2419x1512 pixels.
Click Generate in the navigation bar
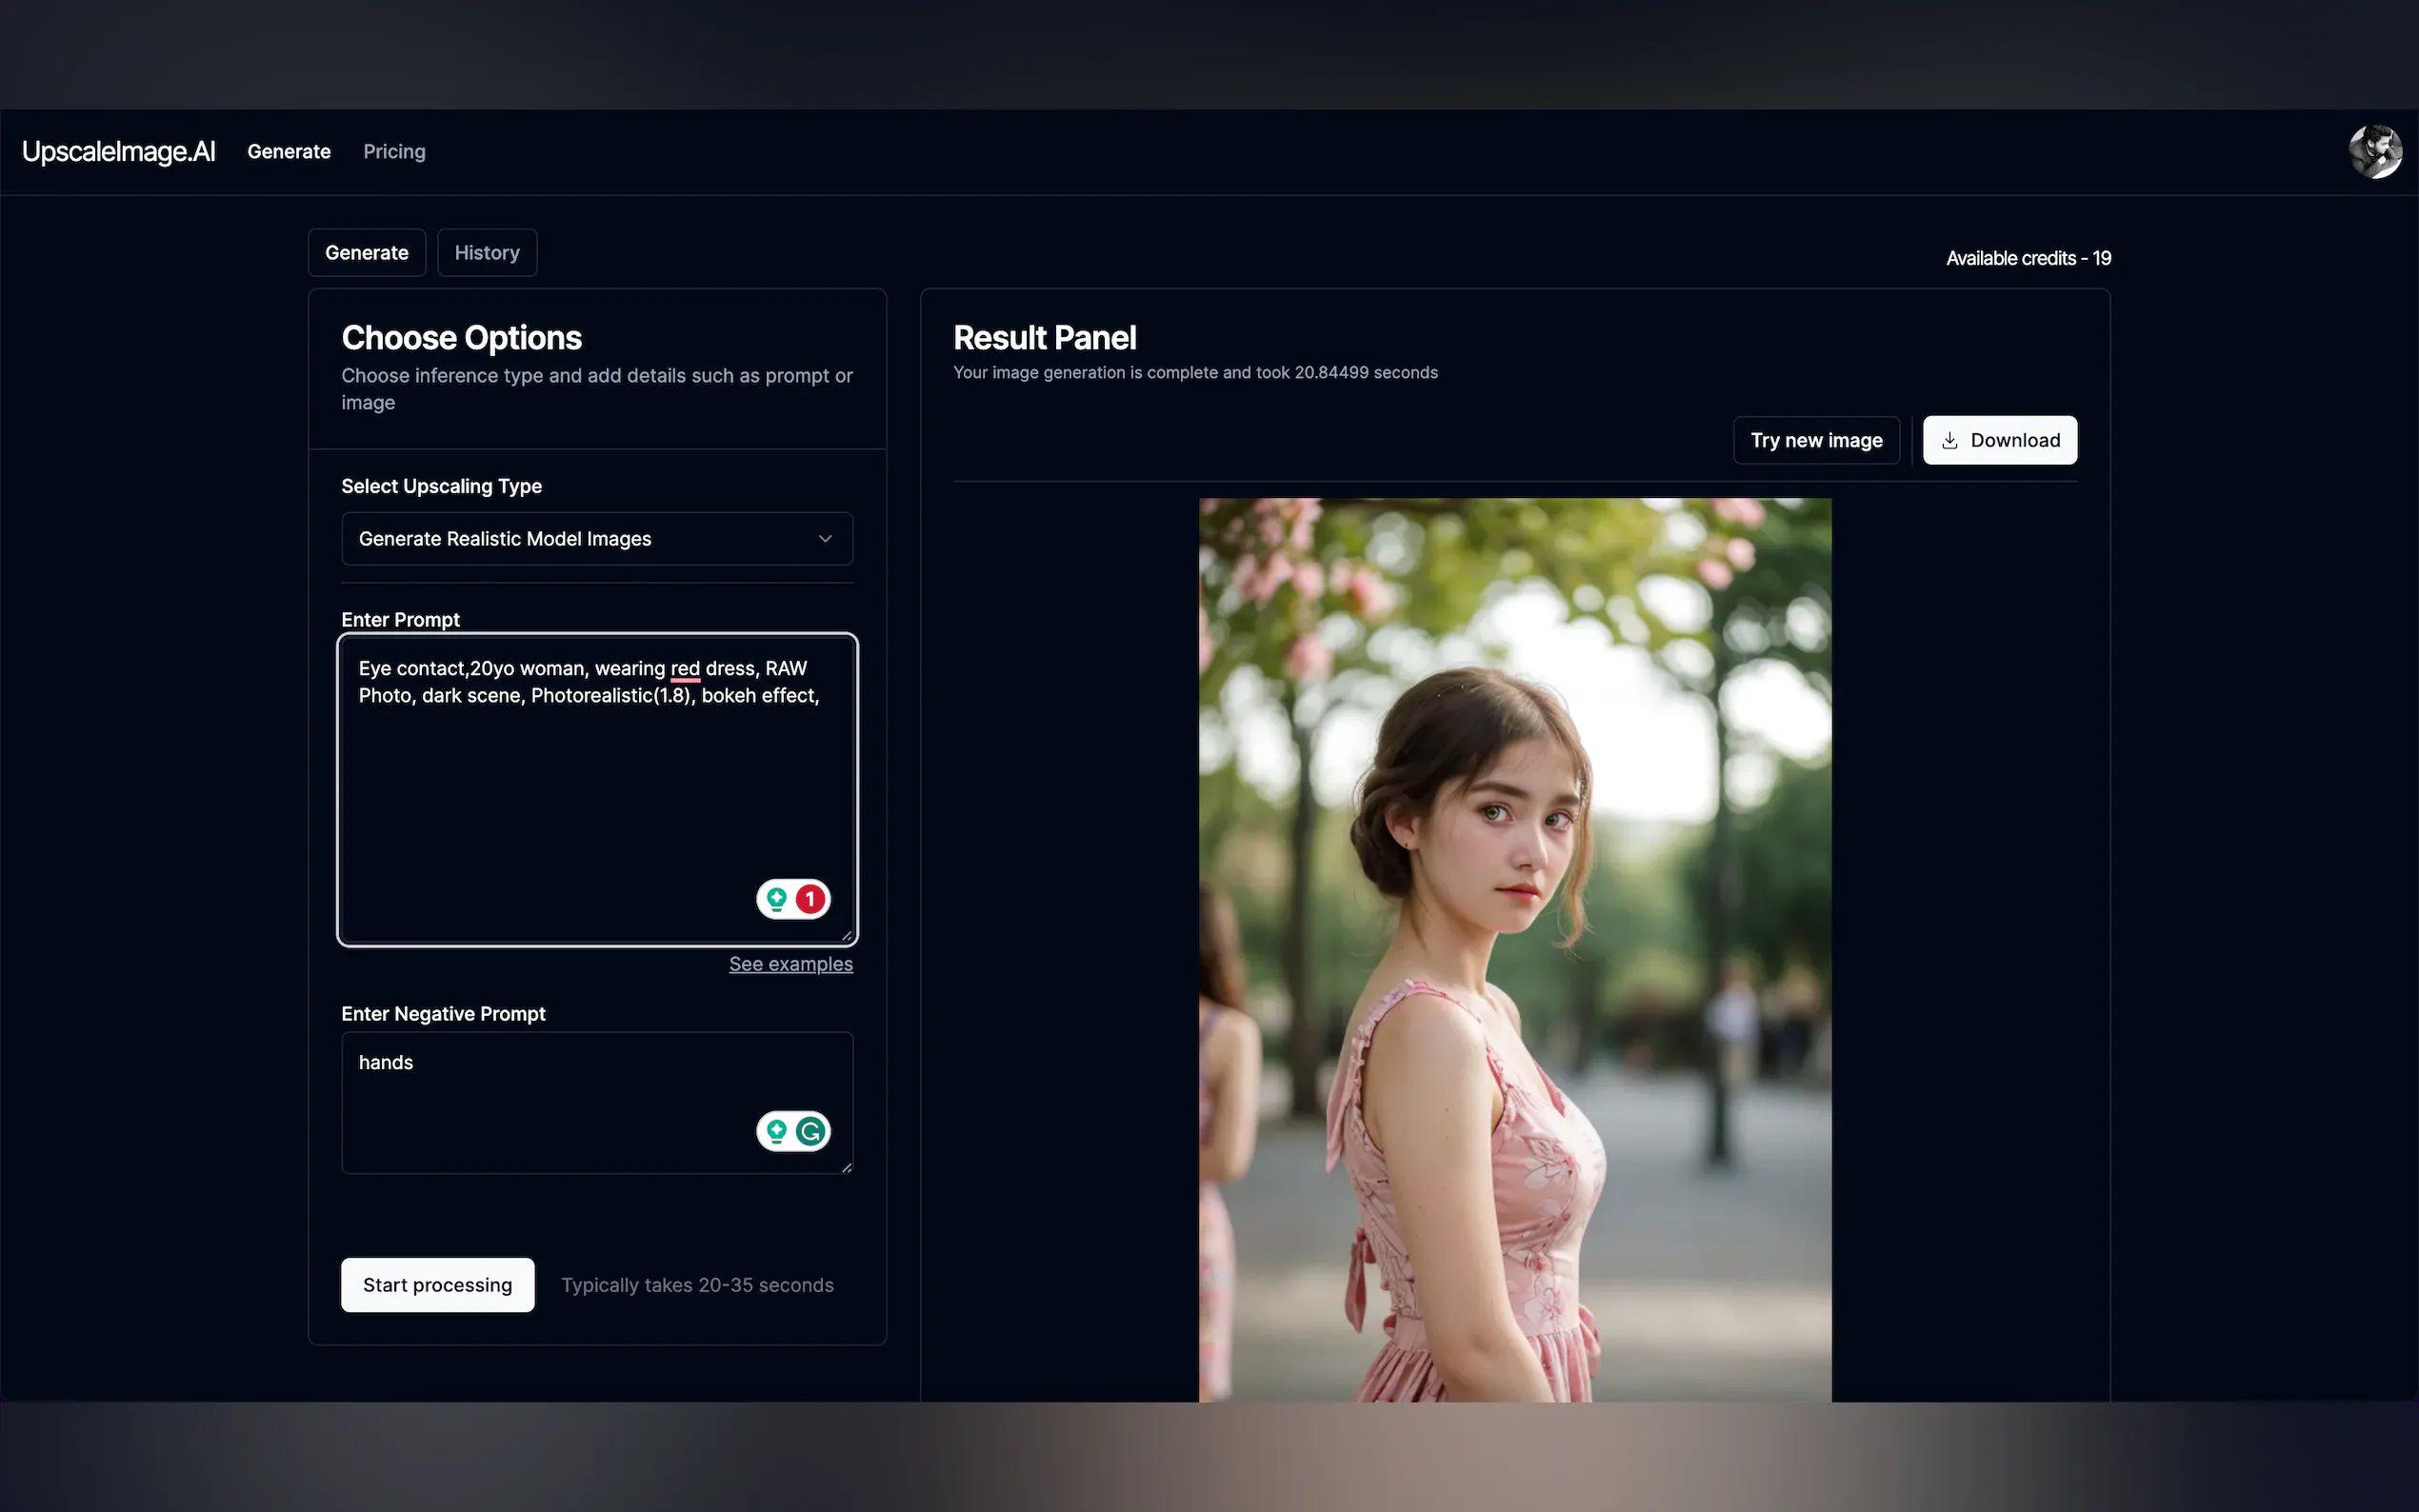pos(289,151)
